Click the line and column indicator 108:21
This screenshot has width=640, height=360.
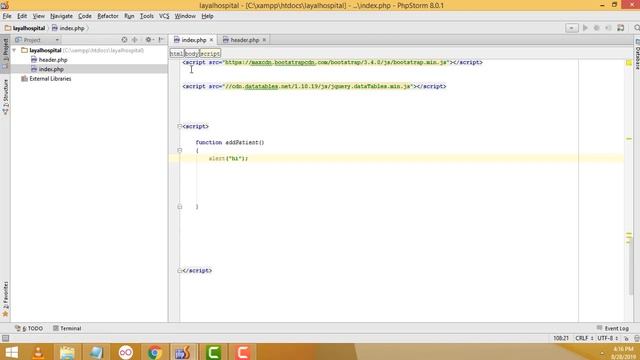coord(561,338)
